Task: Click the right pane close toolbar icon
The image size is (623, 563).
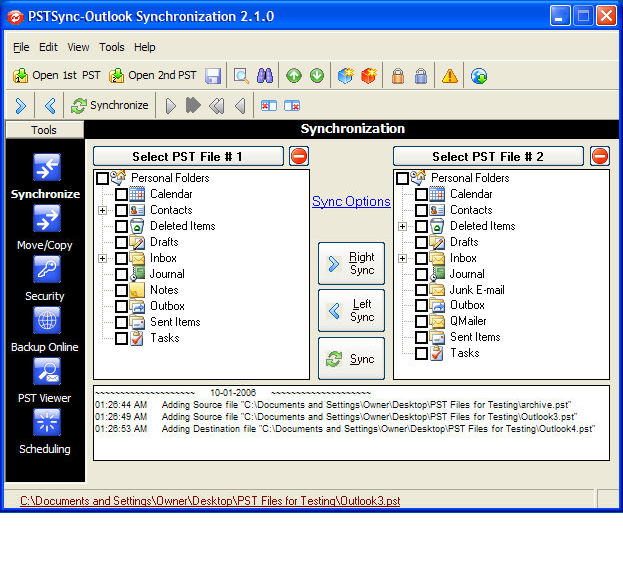Action: 292,106
